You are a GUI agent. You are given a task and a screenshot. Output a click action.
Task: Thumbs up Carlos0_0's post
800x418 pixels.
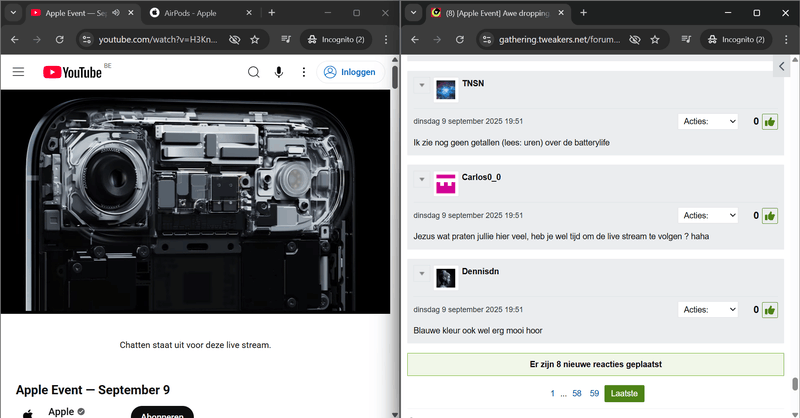pos(770,216)
